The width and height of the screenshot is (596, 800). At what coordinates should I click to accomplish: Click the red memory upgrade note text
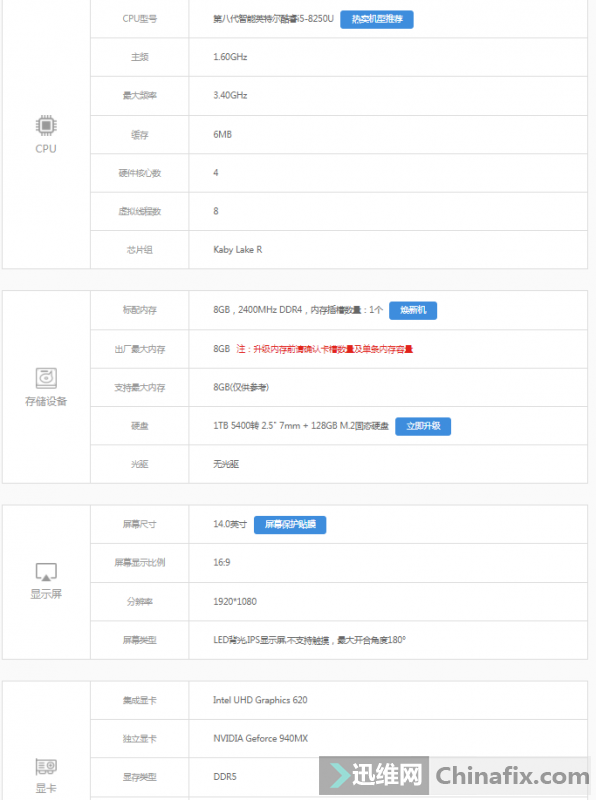pos(325,349)
